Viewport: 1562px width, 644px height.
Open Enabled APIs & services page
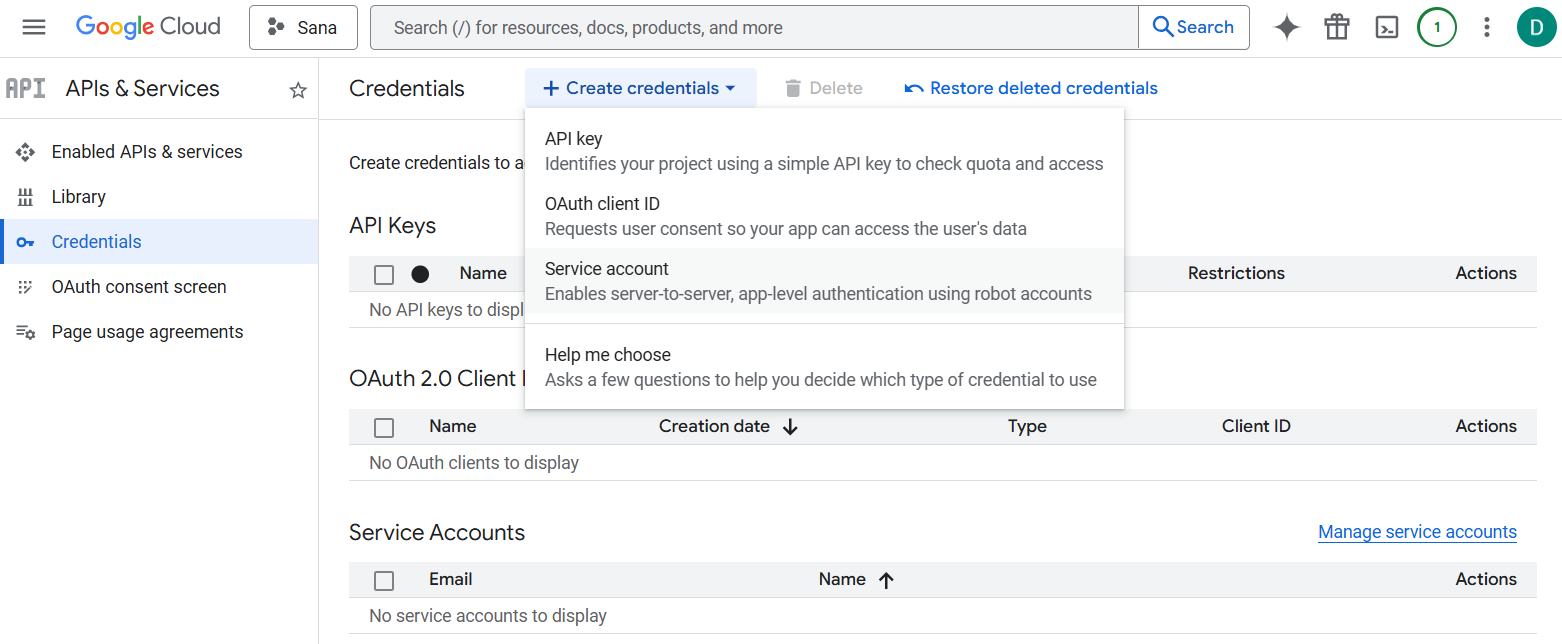[146, 152]
